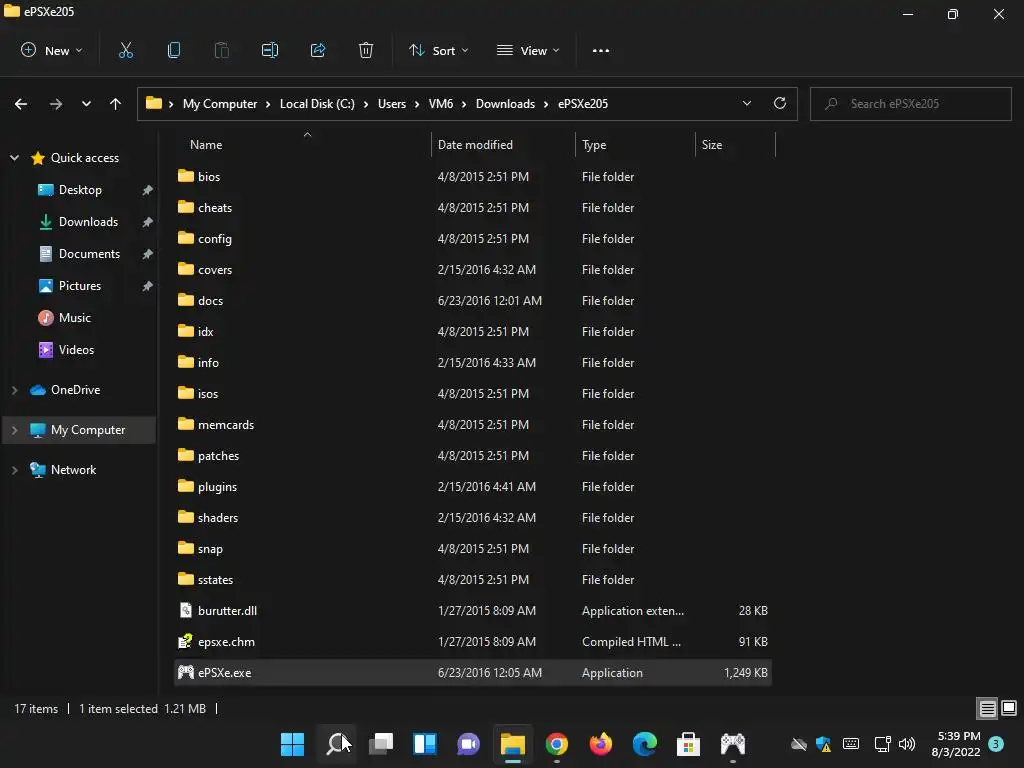Click the Paste clipboard icon
This screenshot has height=768, width=1024.
click(x=222, y=50)
